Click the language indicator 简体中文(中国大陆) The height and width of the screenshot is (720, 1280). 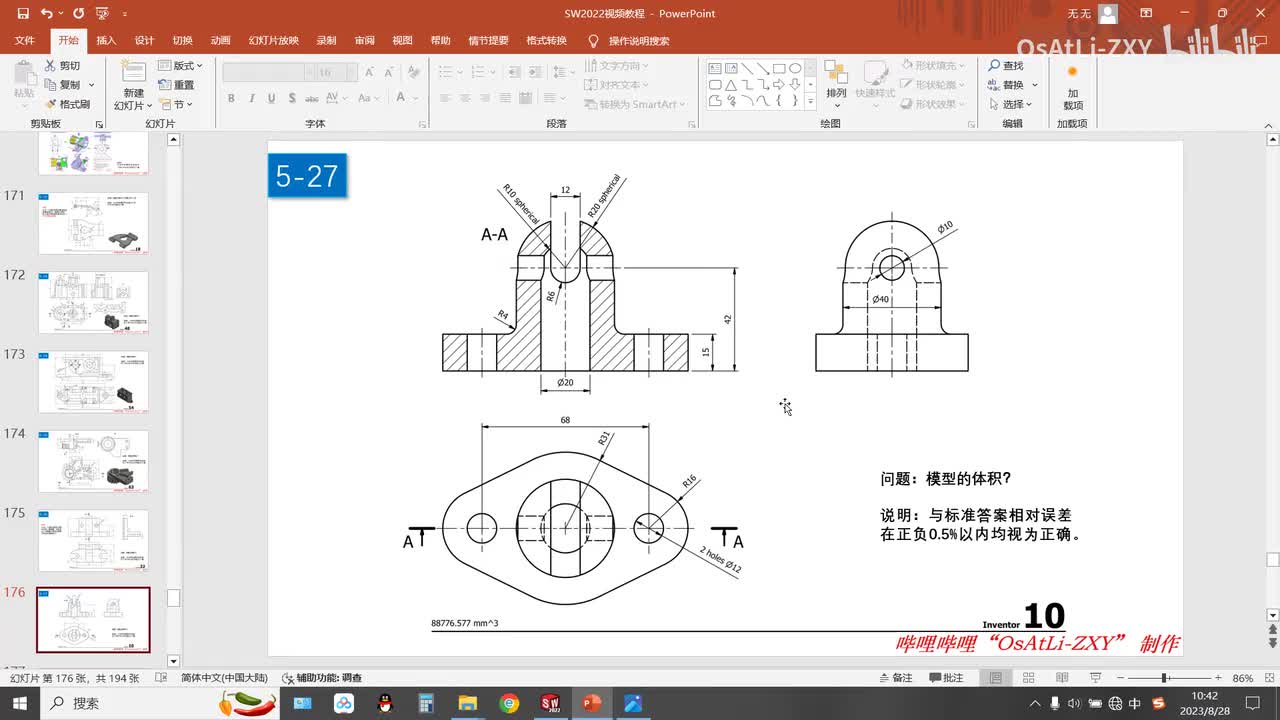click(x=224, y=677)
